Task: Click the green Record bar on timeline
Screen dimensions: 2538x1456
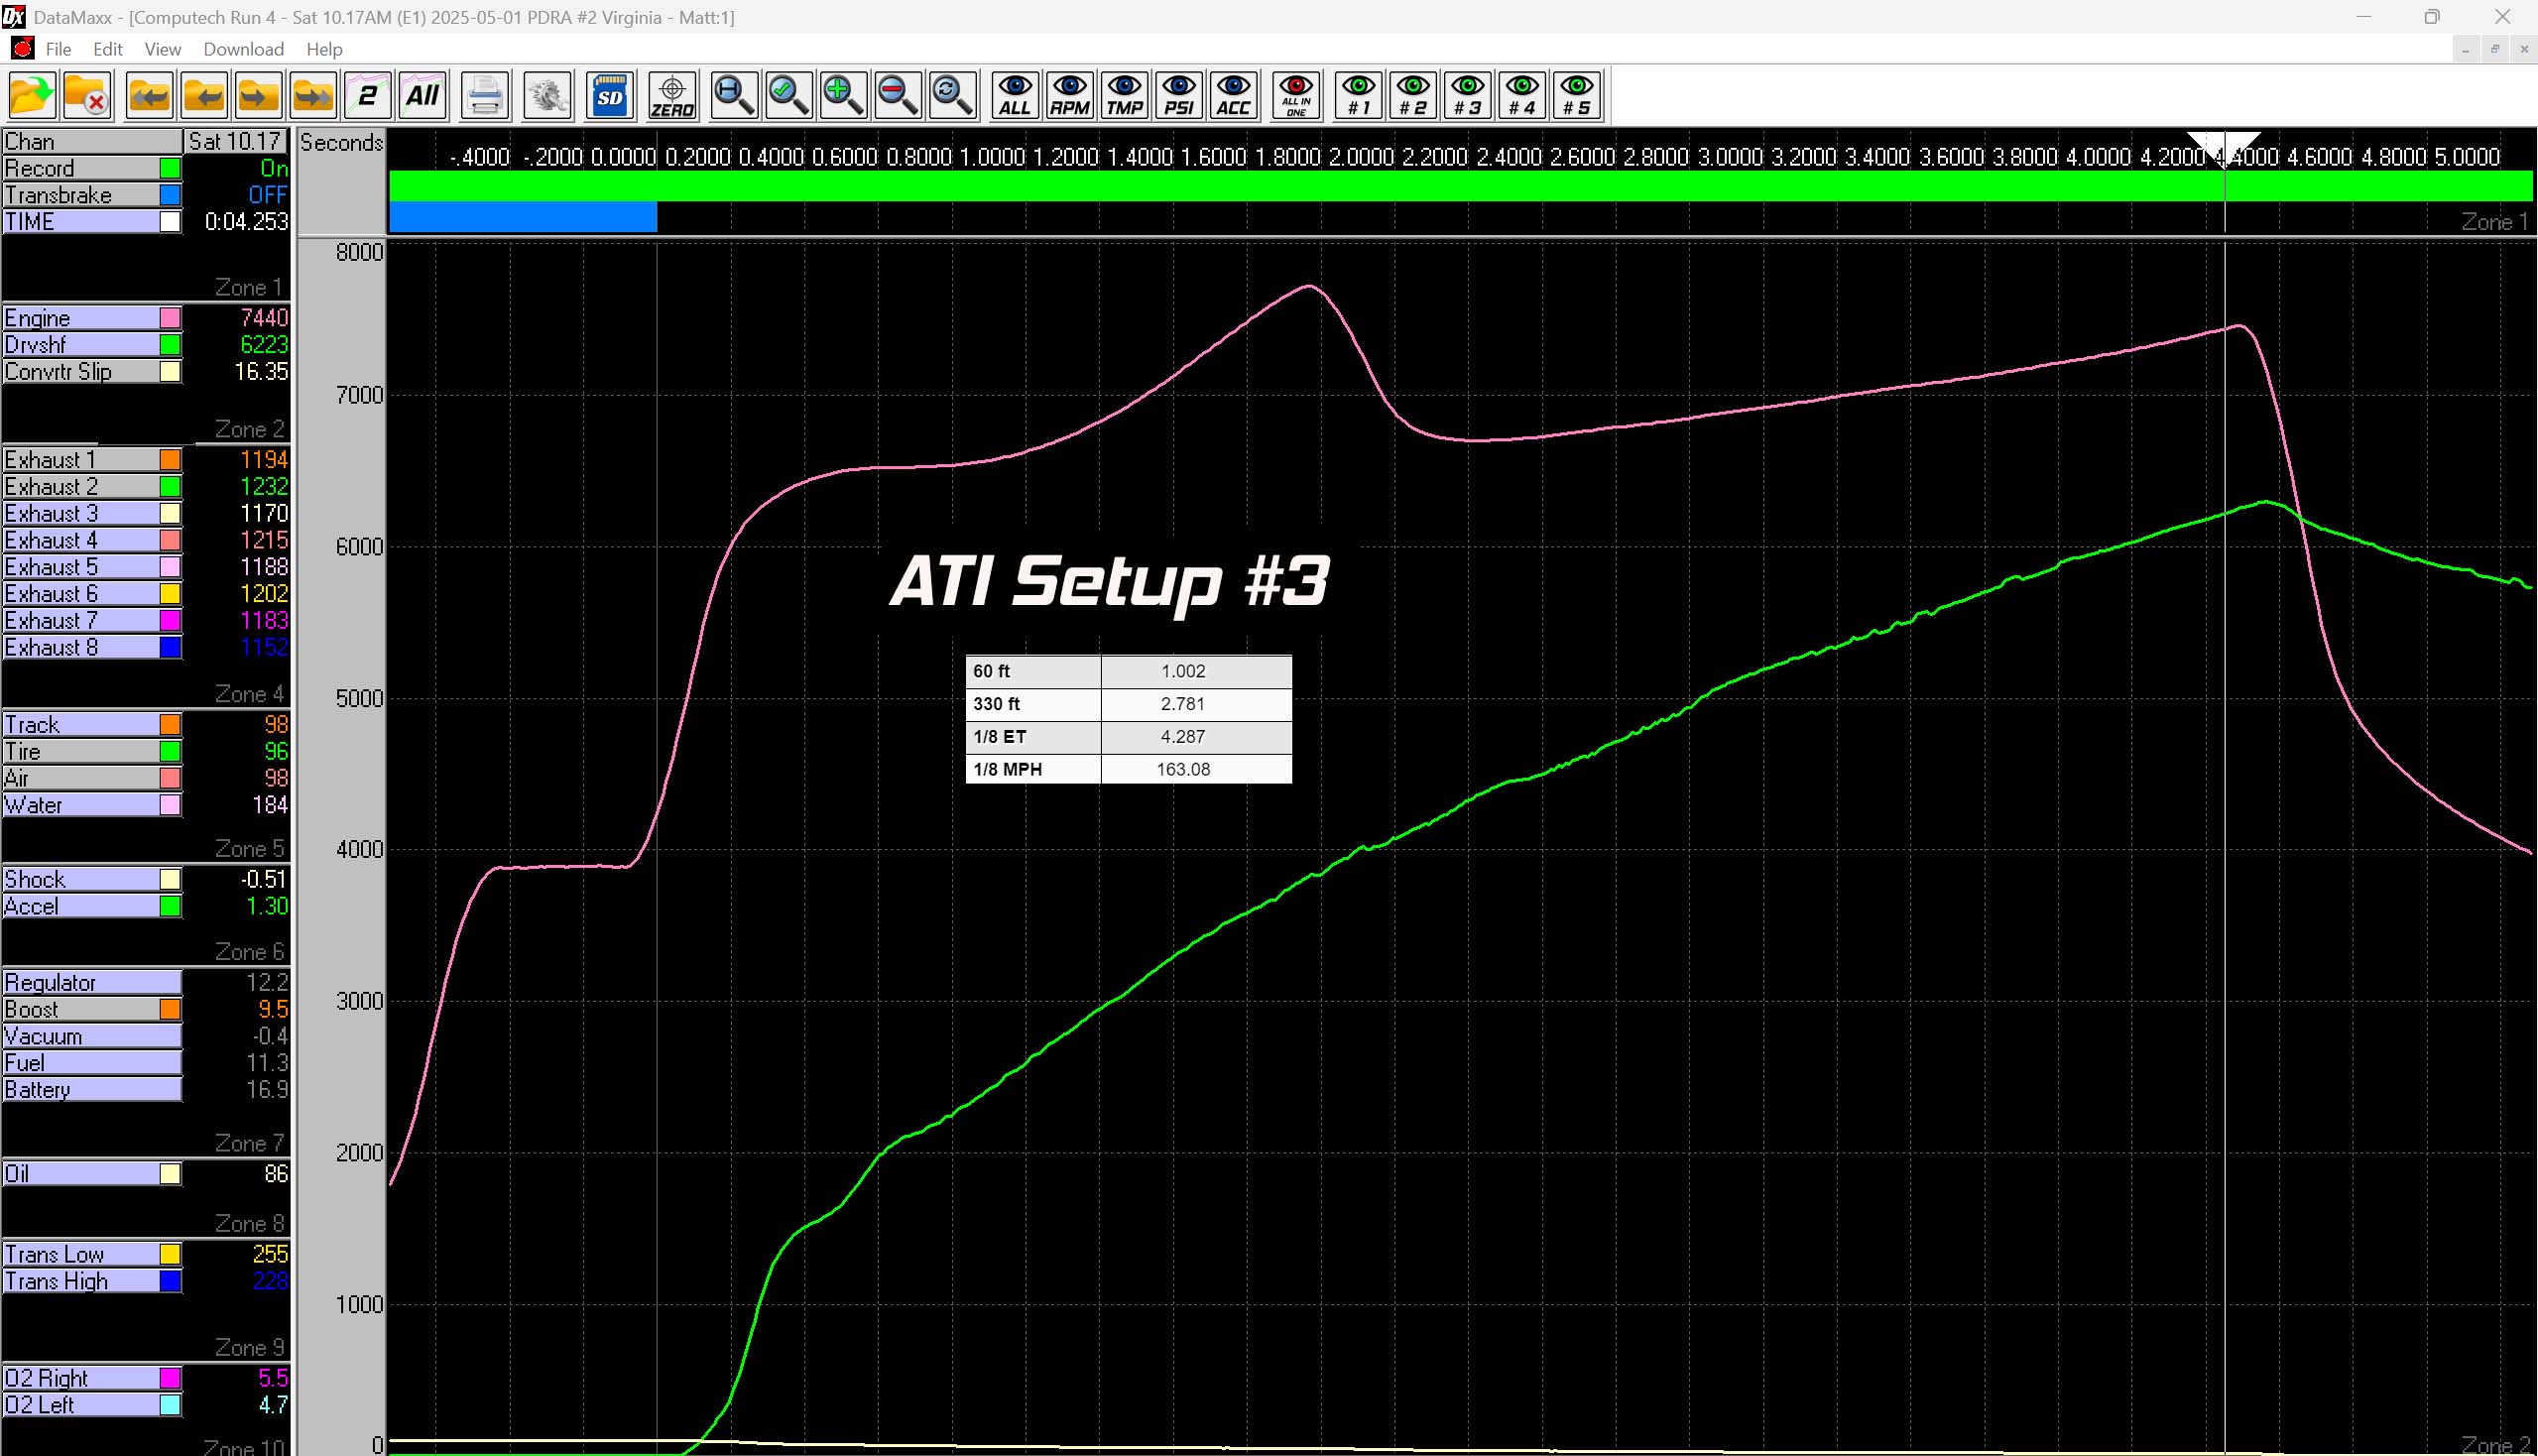Action: tap(1460, 186)
